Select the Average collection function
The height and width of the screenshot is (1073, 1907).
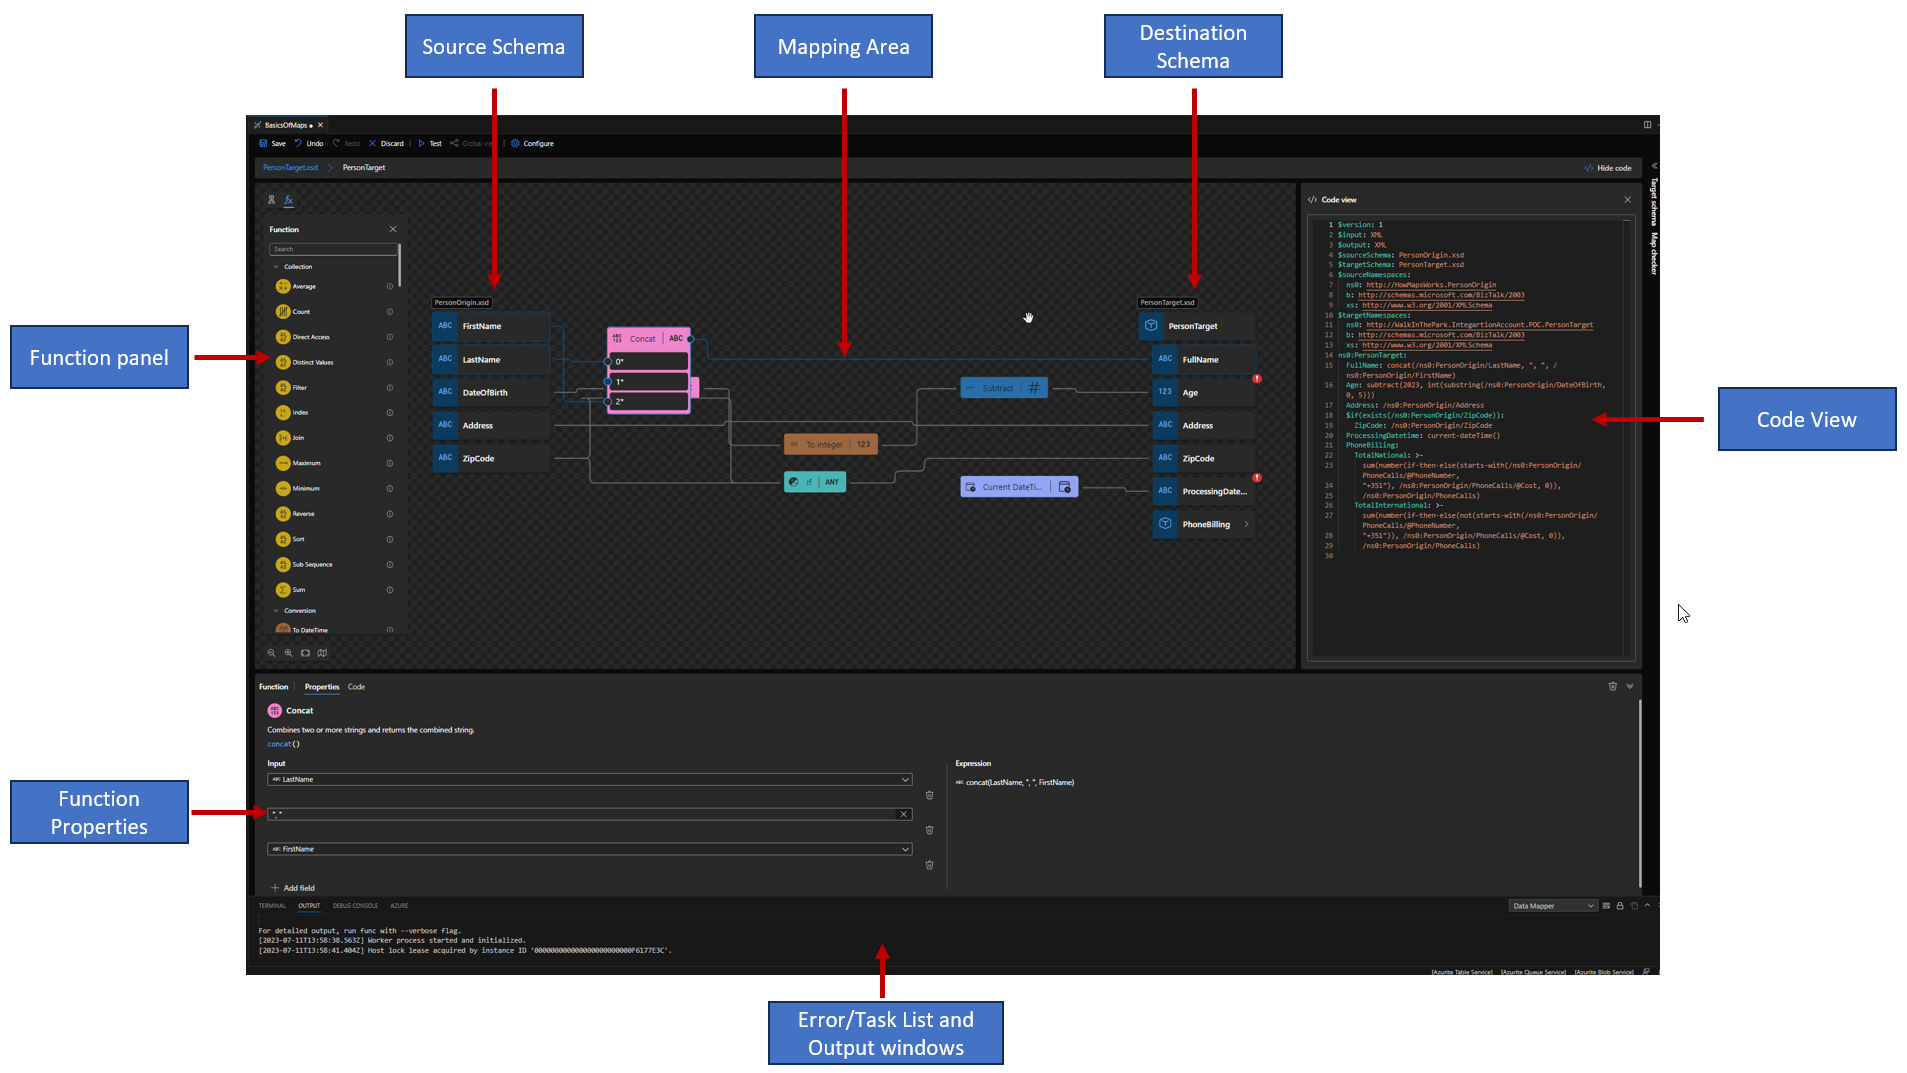click(x=304, y=287)
